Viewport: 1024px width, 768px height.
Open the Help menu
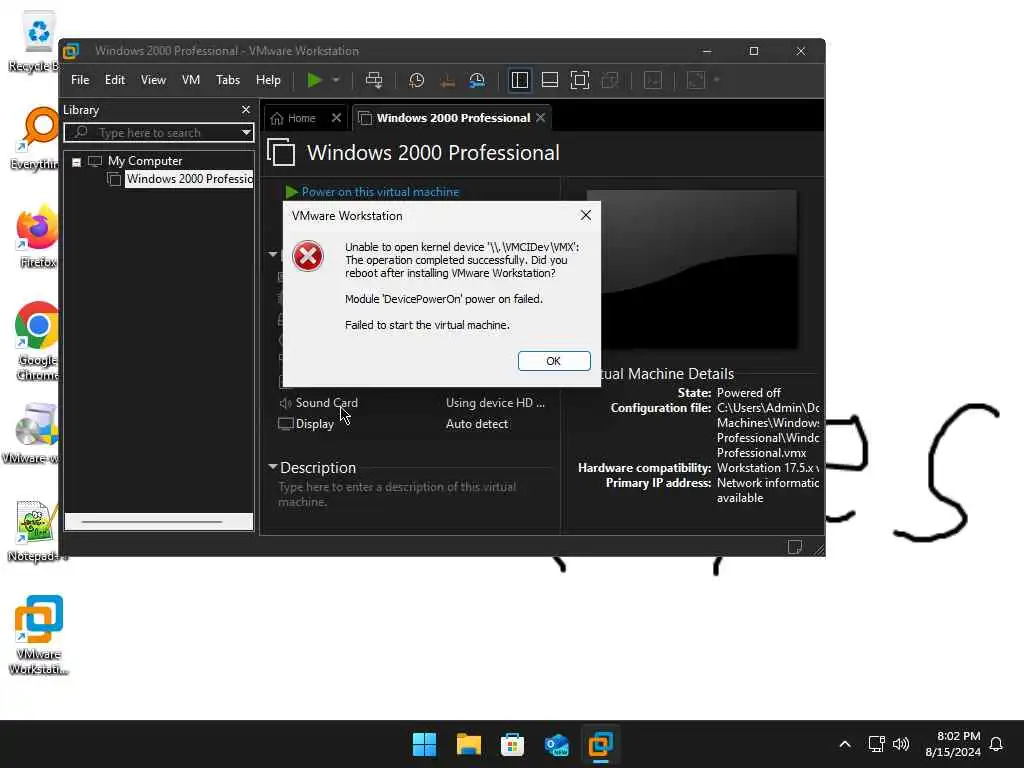tap(268, 80)
